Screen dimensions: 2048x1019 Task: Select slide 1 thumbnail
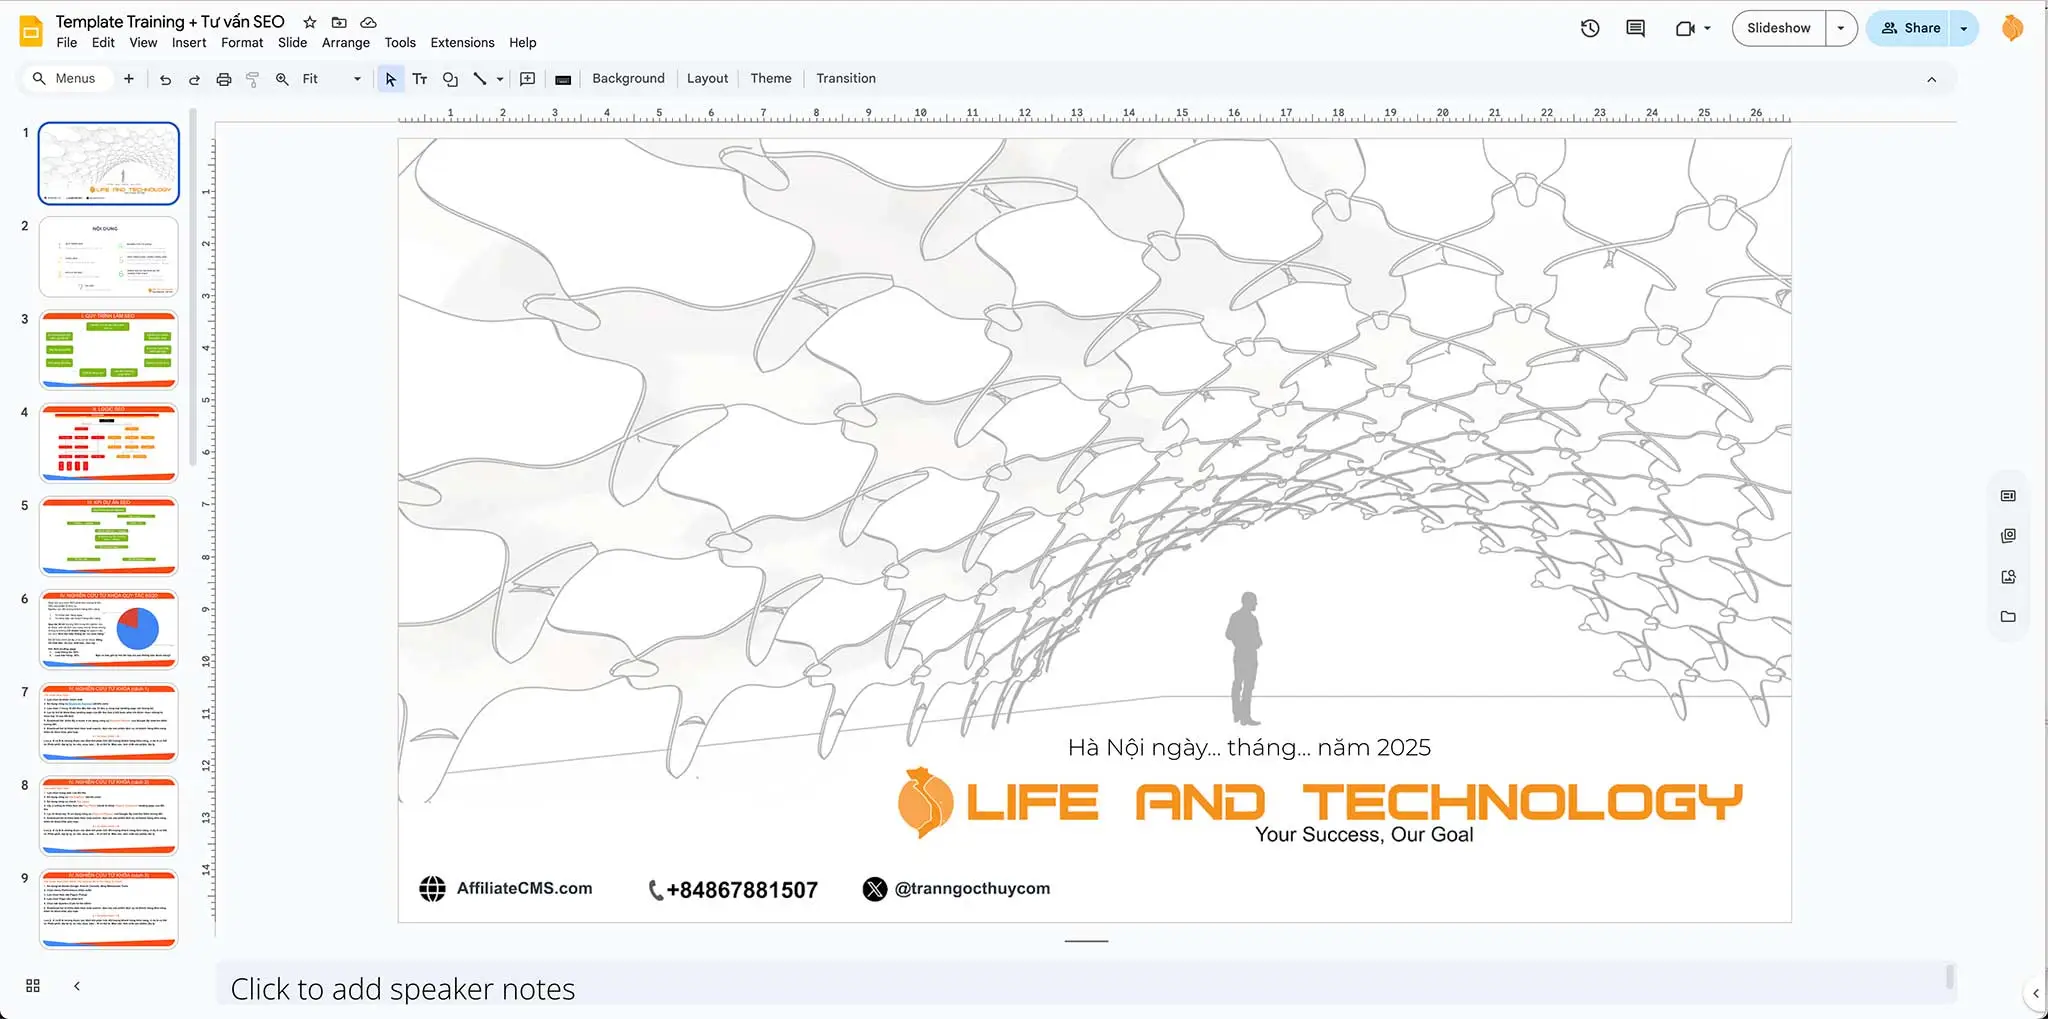click(109, 163)
